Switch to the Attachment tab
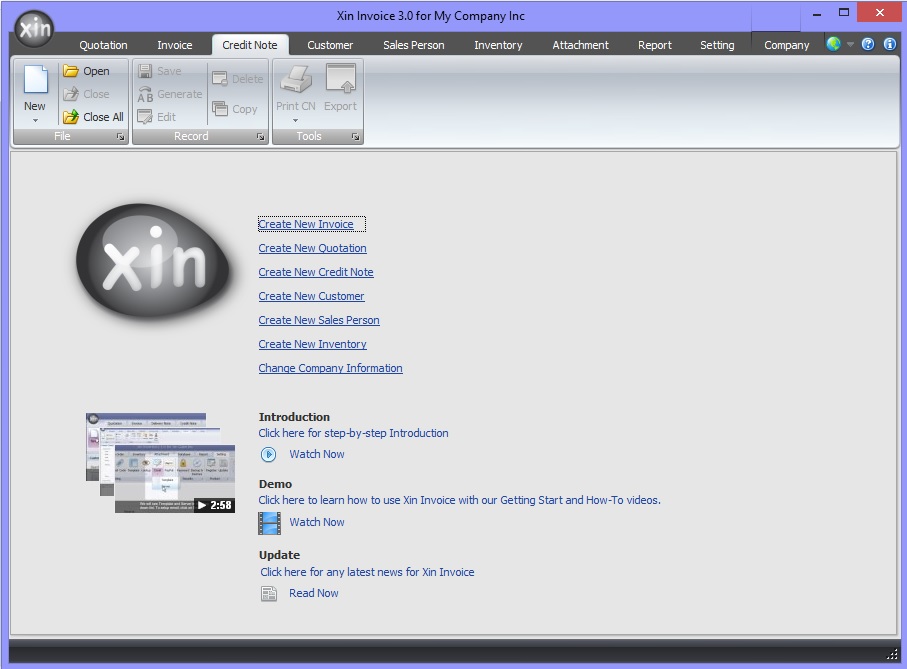 [580, 45]
